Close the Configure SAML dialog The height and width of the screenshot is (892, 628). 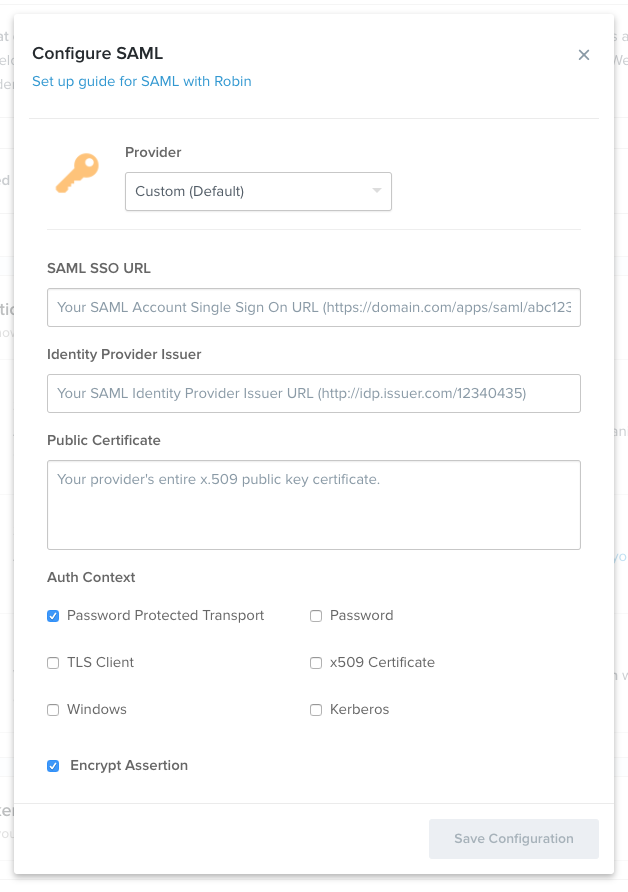coord(584,55)
